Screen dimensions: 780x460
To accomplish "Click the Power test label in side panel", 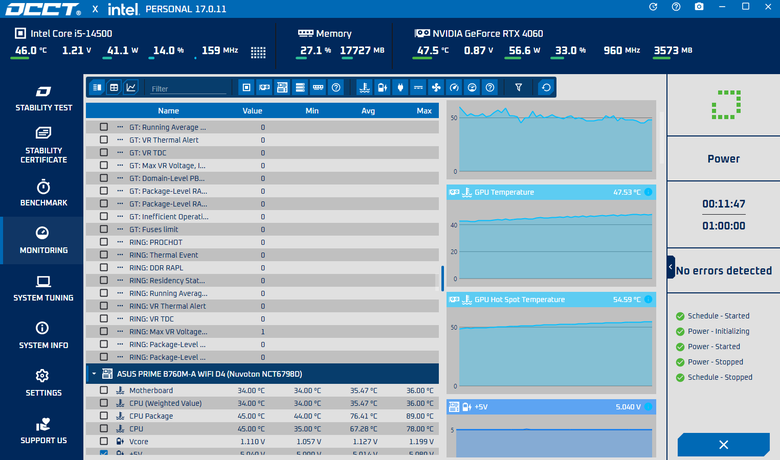I will (x=723, y=159).
